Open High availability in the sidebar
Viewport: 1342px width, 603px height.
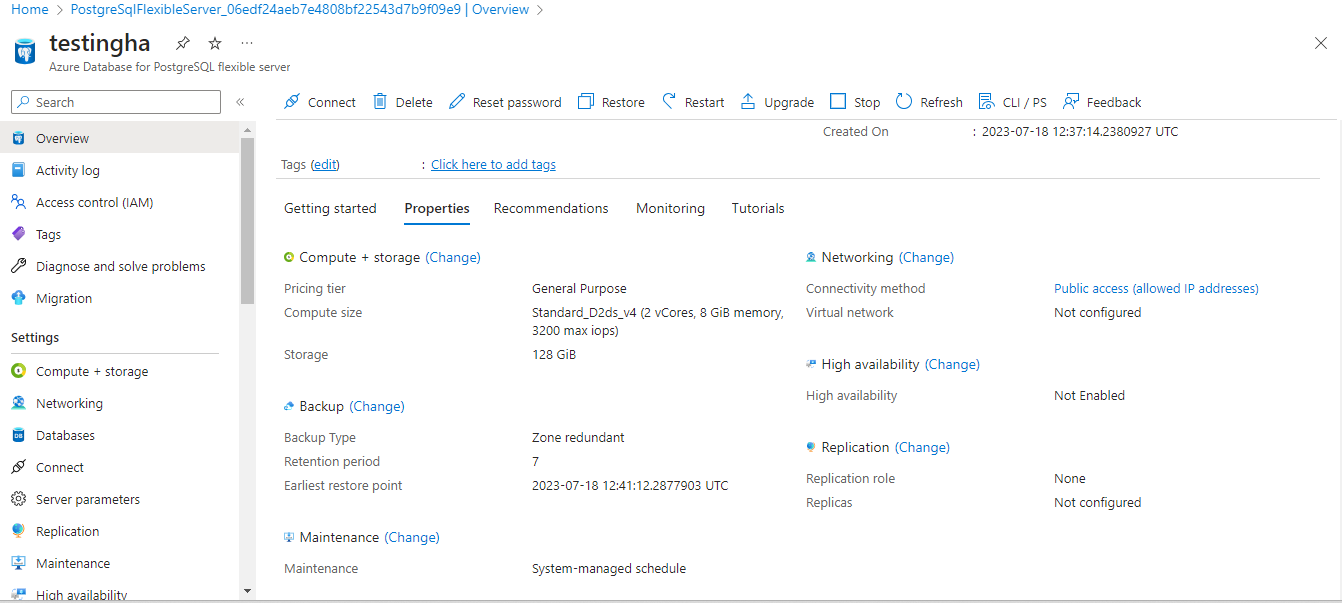(x=81, y=595)
